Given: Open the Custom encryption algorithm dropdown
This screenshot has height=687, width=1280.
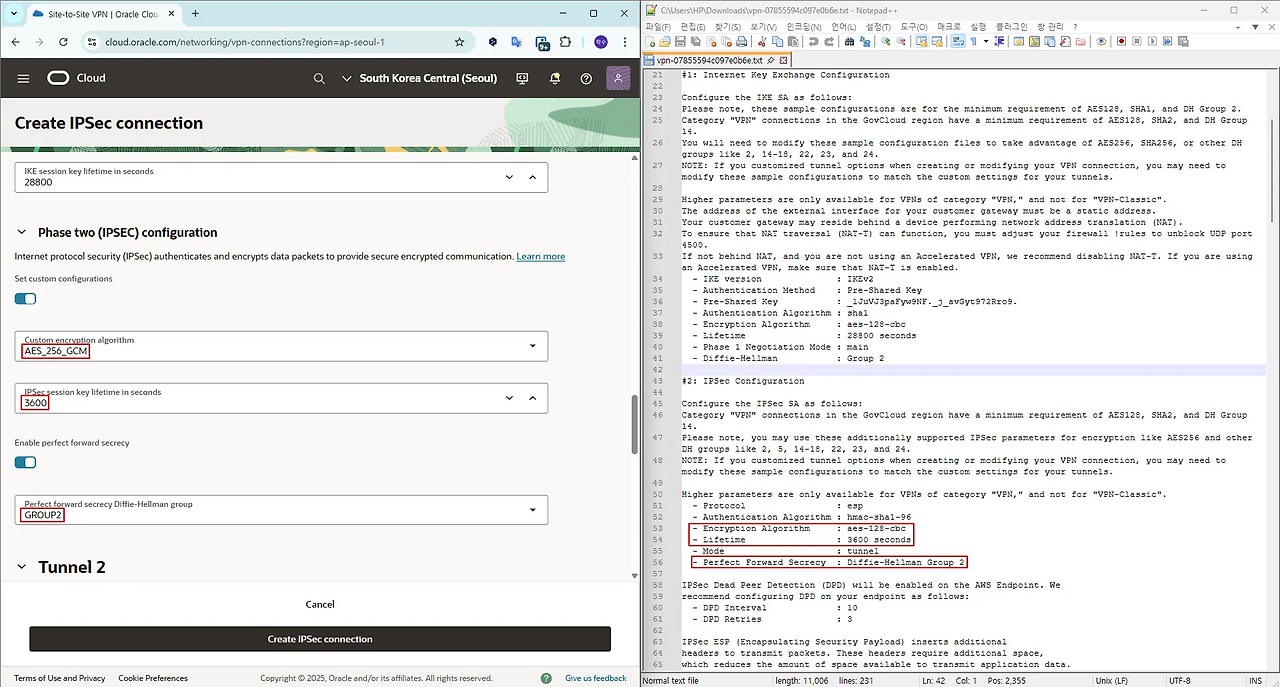Looking at the screenshot, I should (531, 347).
